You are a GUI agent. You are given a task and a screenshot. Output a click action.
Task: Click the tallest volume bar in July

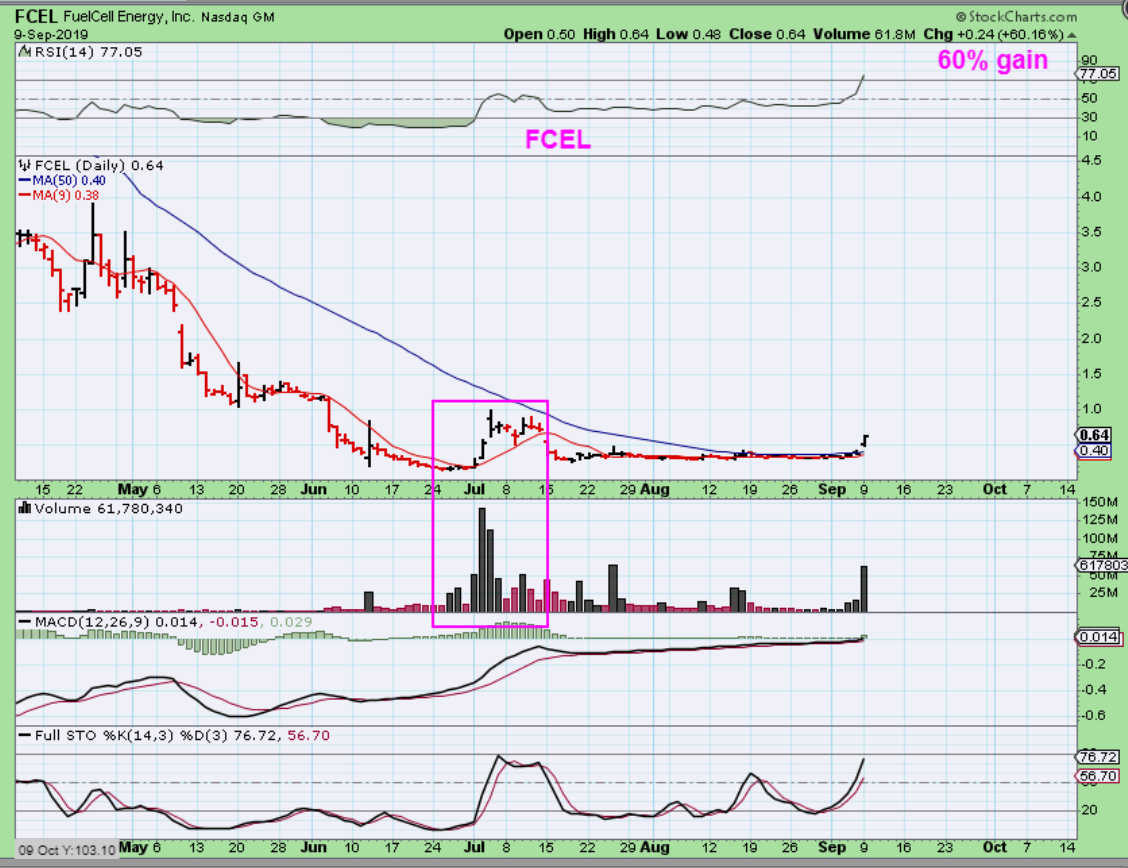coord(482,559)
